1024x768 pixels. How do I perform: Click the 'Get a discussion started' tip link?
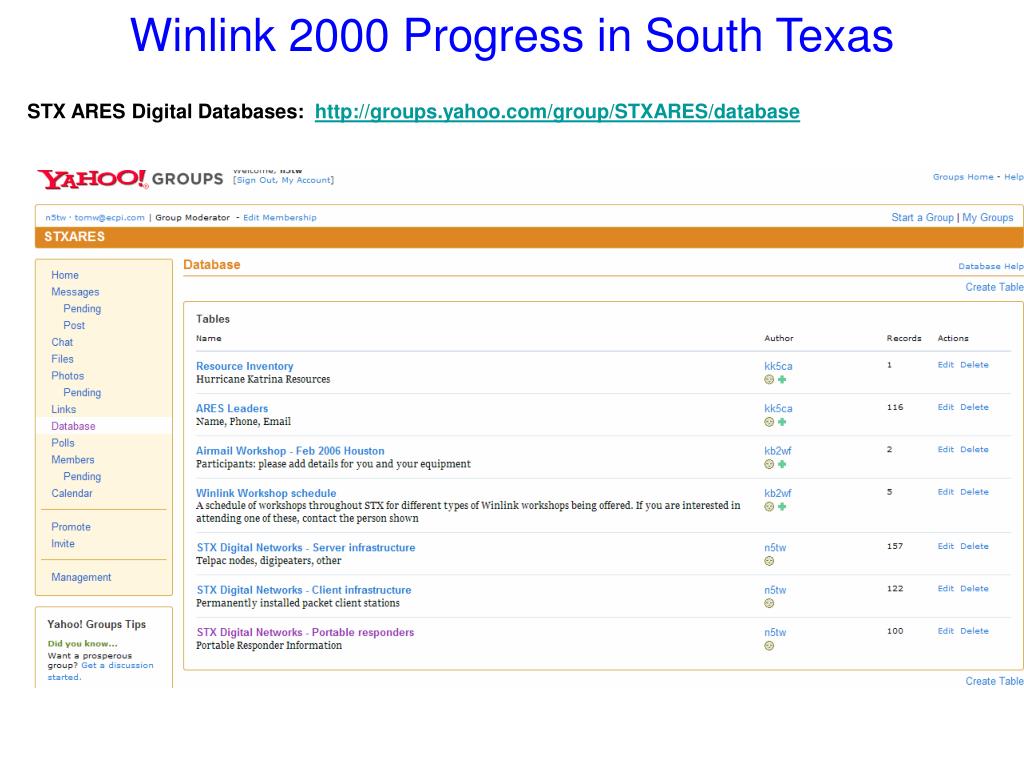point(101,671)
